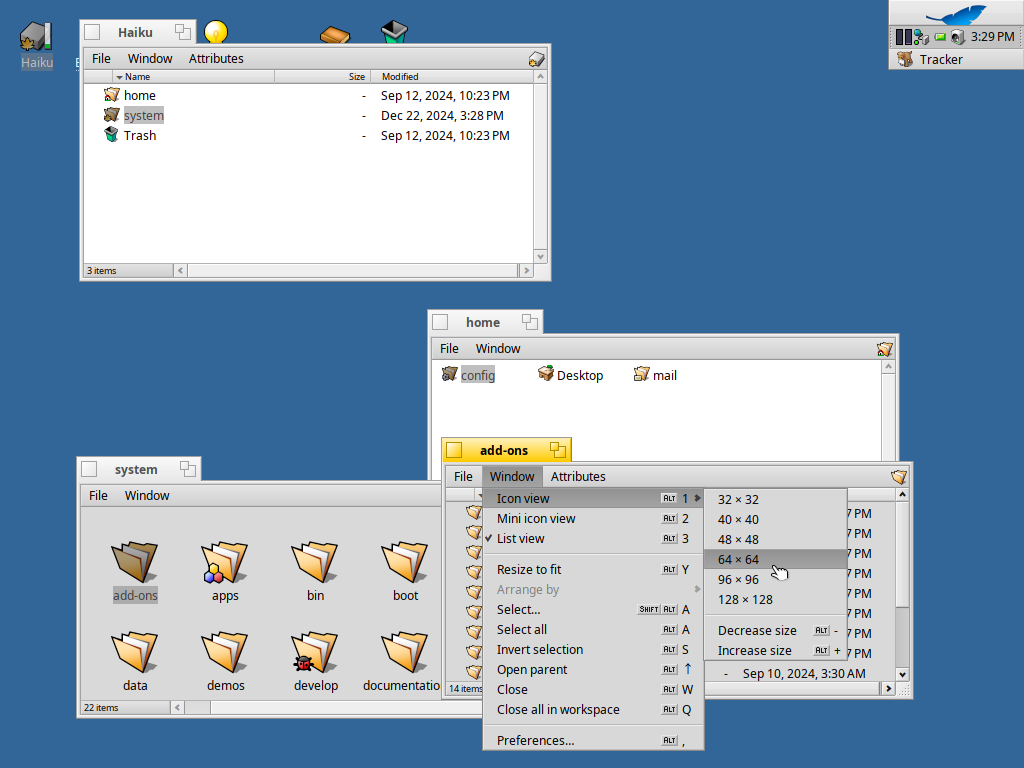
Task: Click Open parent menu item
Action: (x=593, y=670)
